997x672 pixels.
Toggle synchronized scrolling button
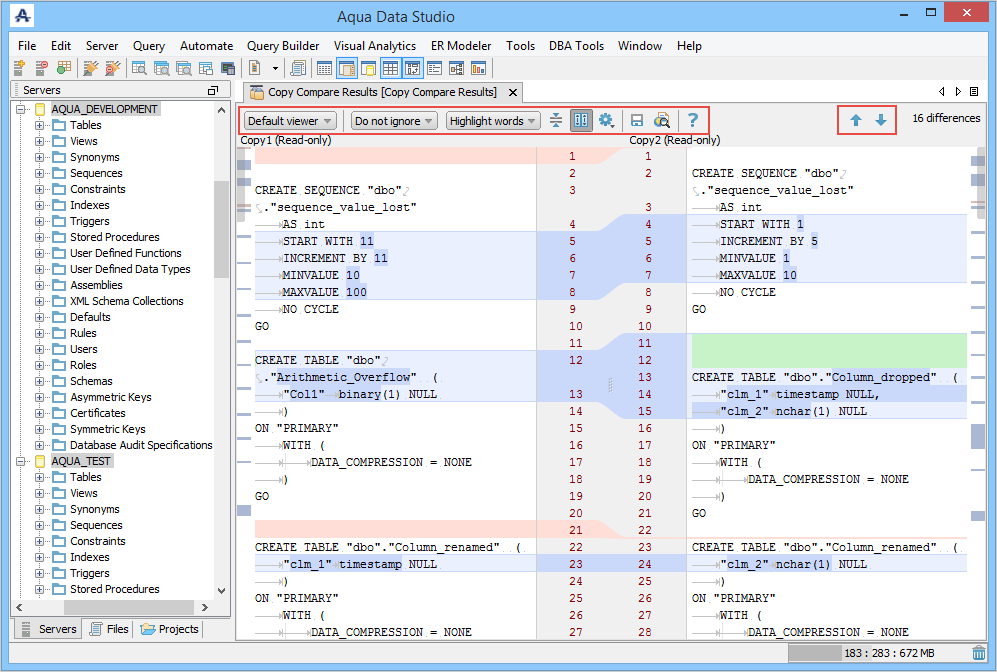pyautogui.click(x=581, y=121)
